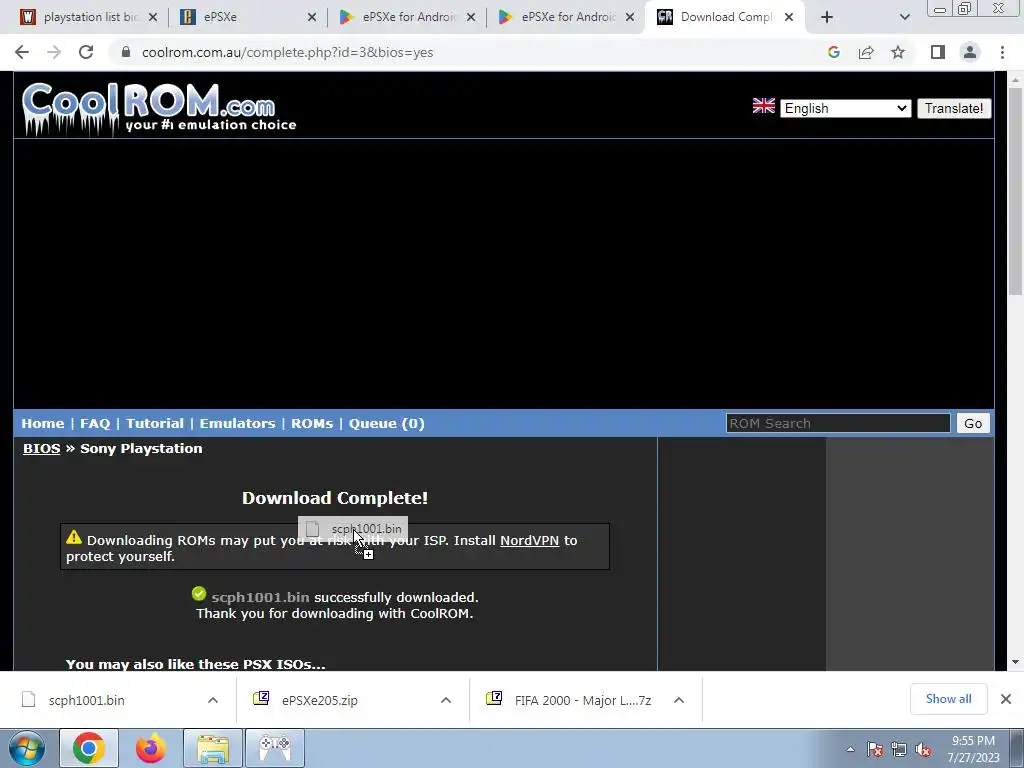Close the ePSXe tab
The width and height of the screenshot is (1024, 768).
click(312, 17)
